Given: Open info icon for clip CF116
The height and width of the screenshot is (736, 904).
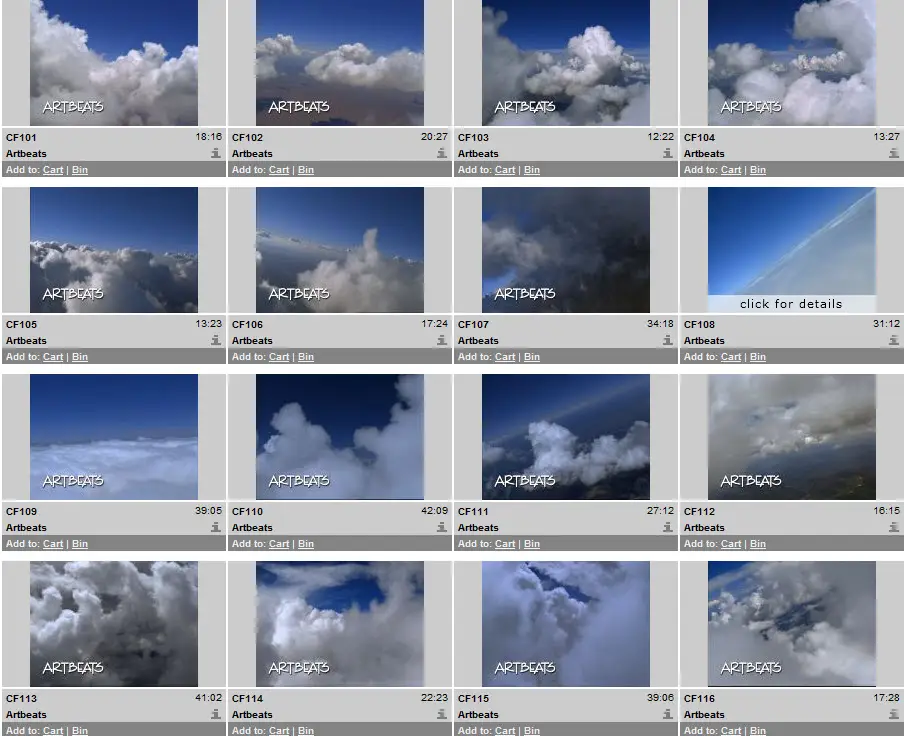Looking at the screenshot, I should click(894, 714).
